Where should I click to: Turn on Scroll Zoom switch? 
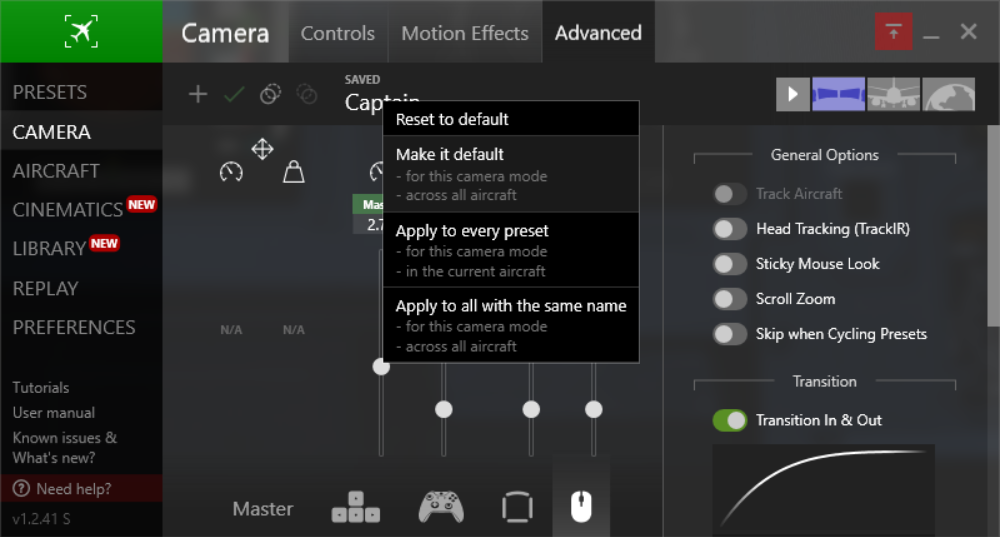click(x=730, y=299)
